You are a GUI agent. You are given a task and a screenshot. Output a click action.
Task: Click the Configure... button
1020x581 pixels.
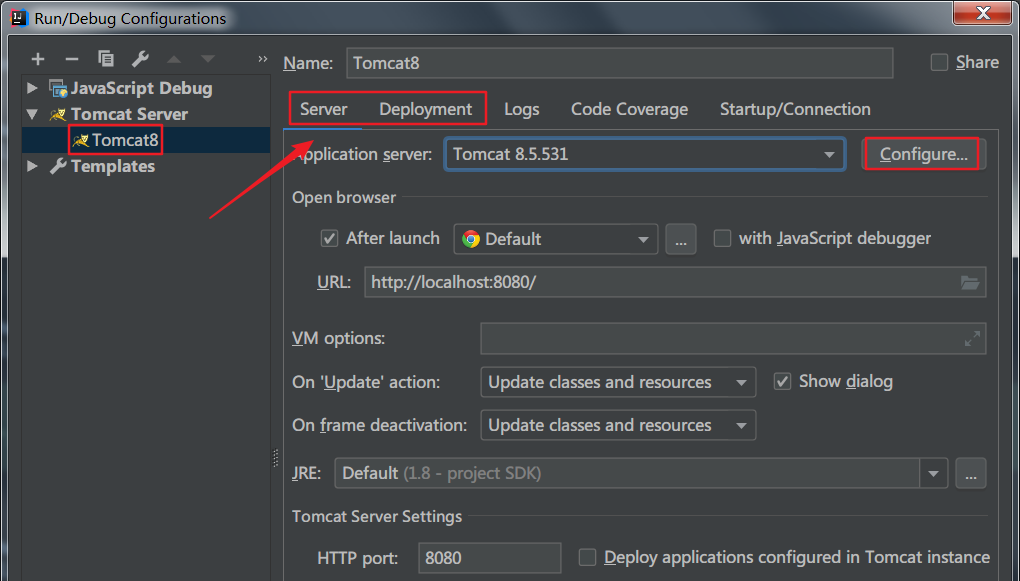(924, 154)
